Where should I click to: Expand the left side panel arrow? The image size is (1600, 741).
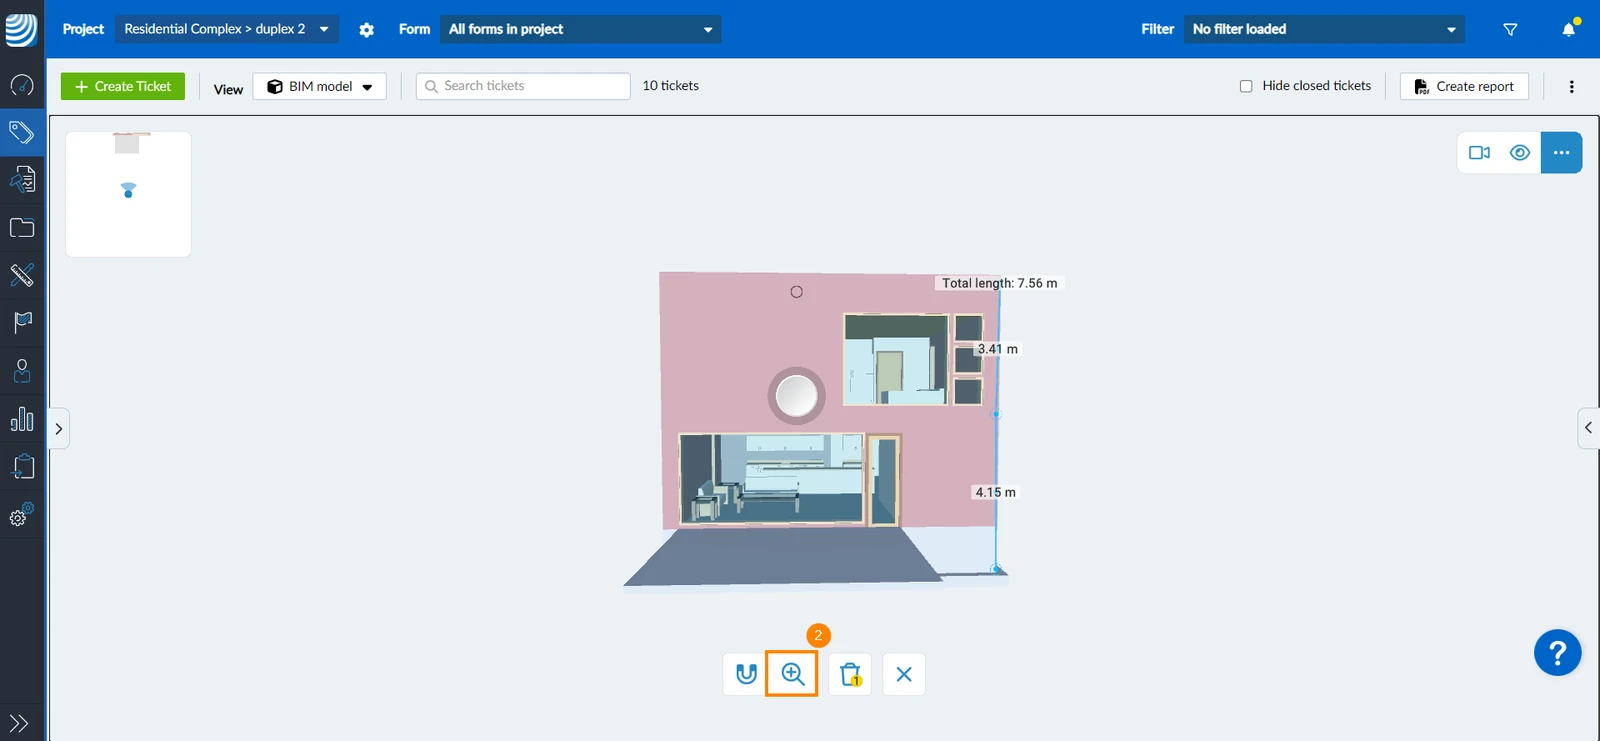click(59, 429)
